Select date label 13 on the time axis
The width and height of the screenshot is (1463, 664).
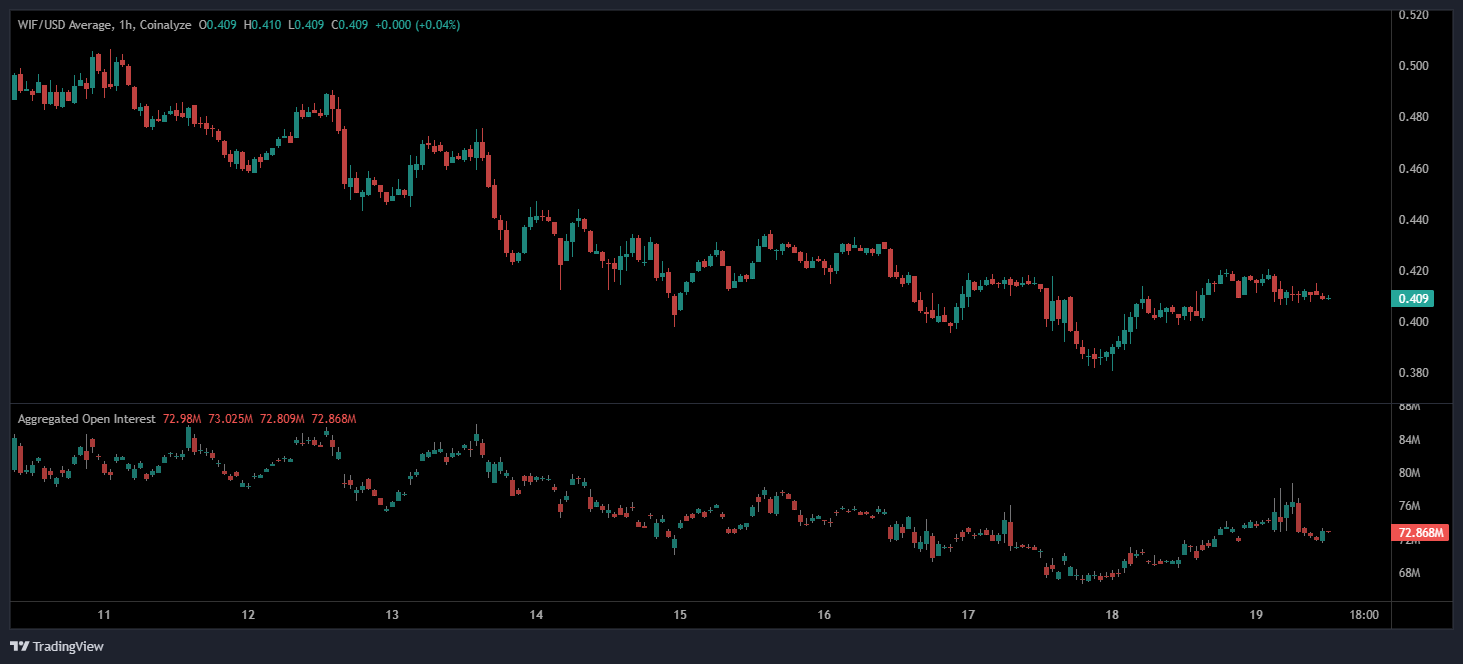392,615
